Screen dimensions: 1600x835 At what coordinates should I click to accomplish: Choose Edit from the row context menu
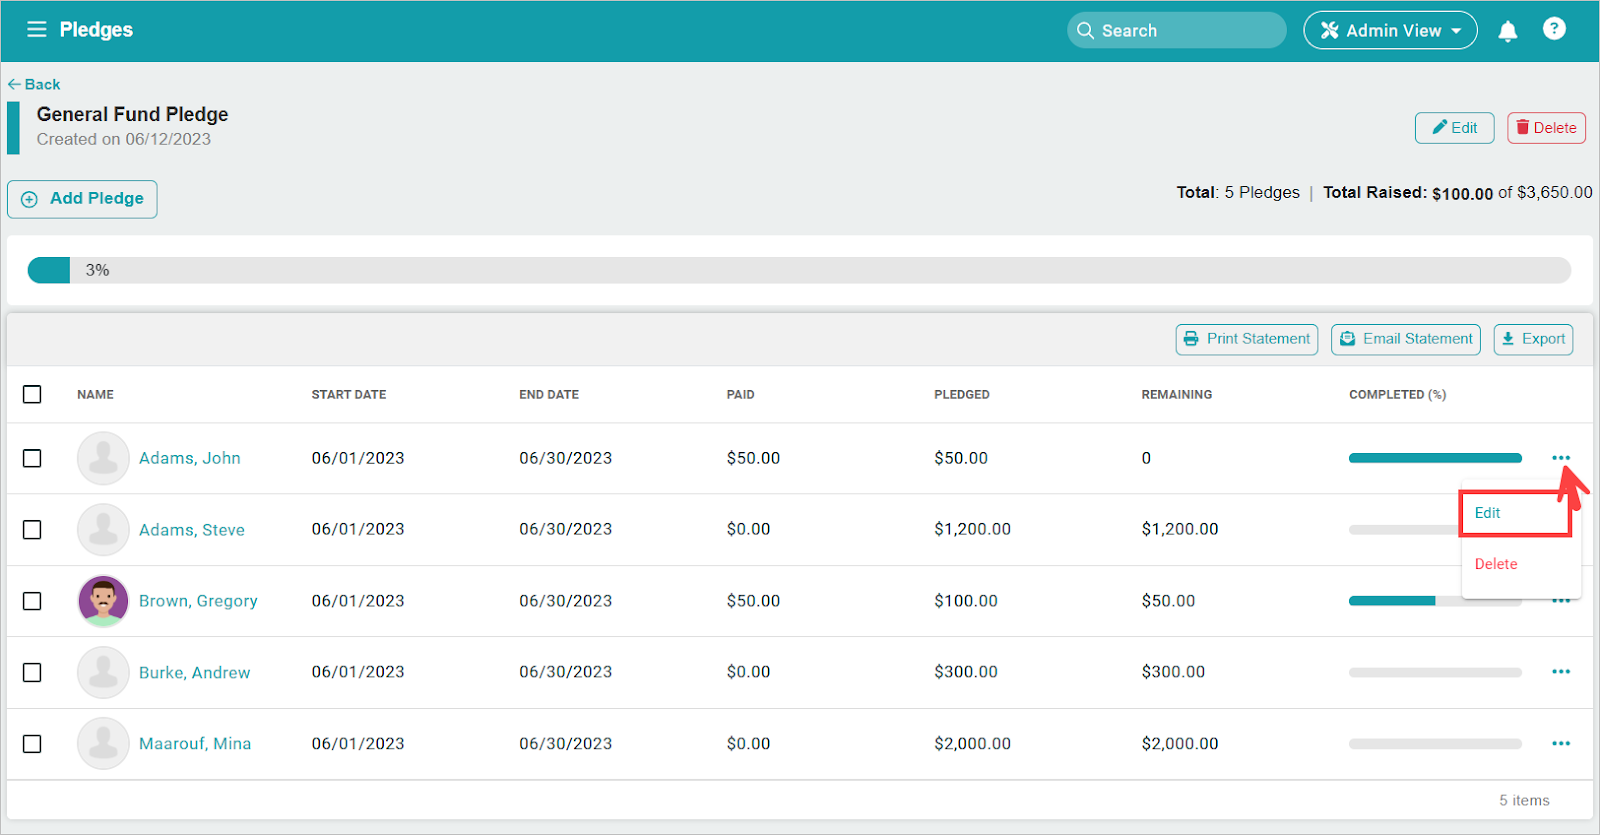pyautogui.click(x=1488, y=513)
